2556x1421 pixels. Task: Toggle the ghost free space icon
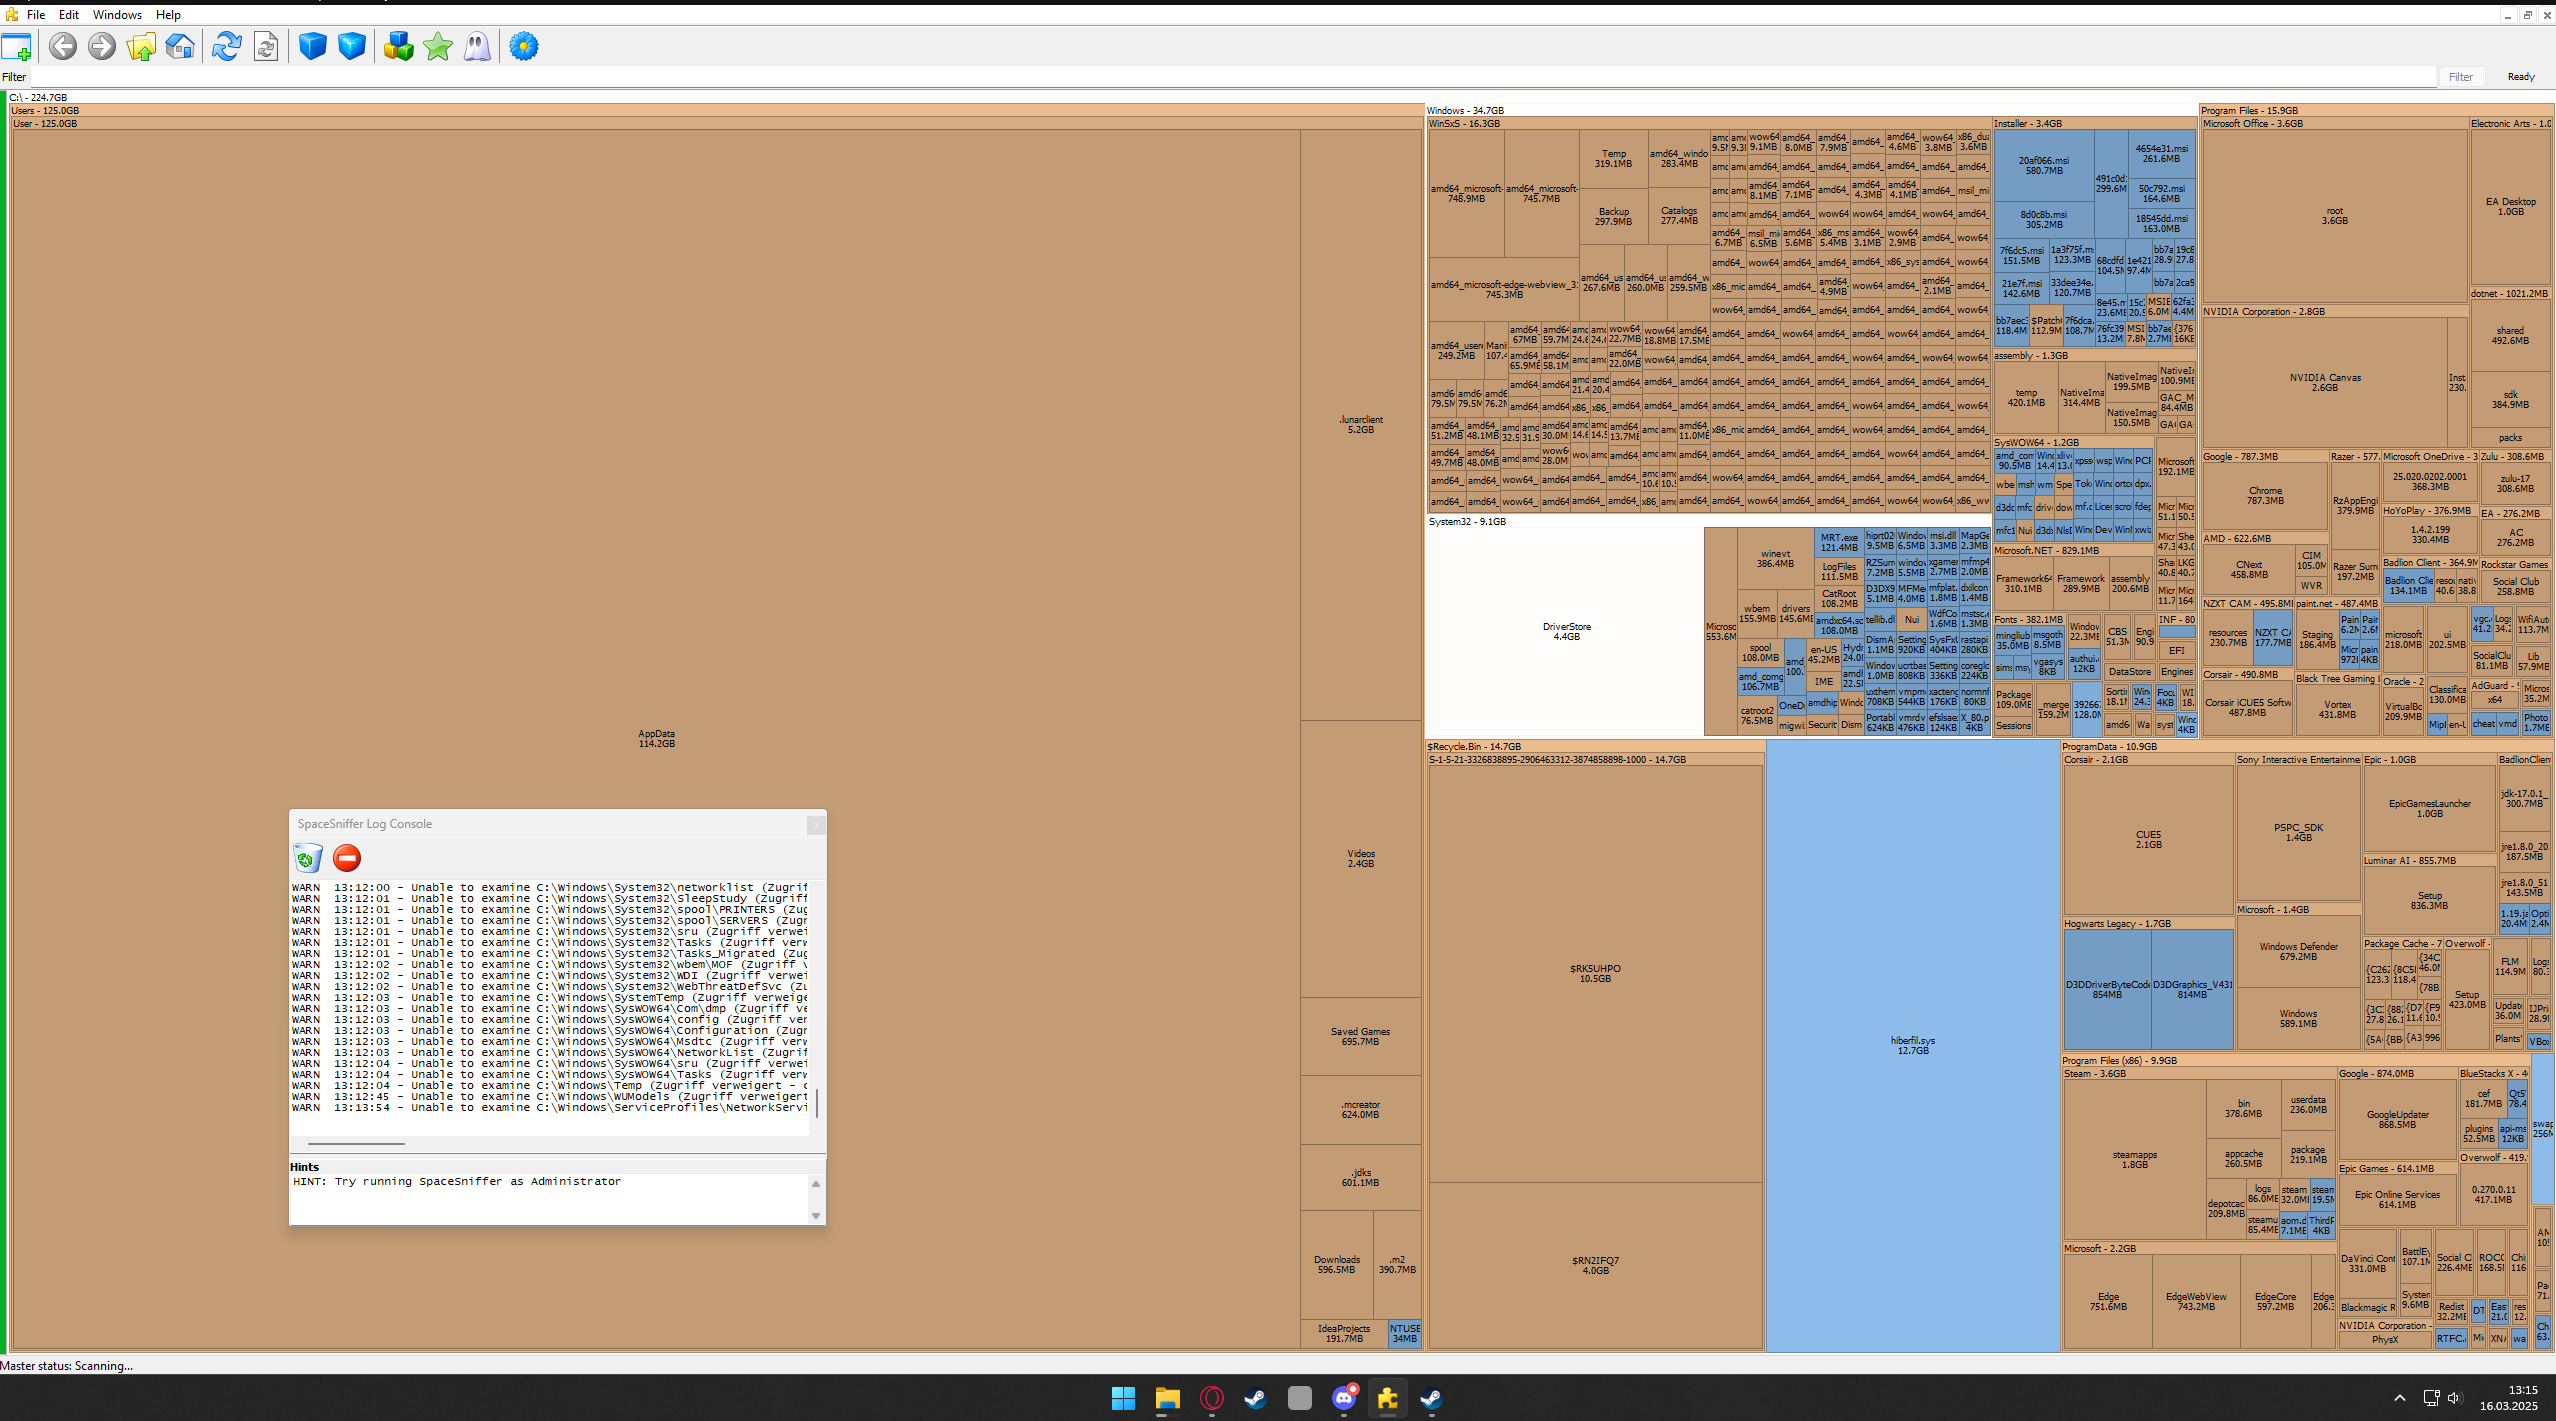477,47
